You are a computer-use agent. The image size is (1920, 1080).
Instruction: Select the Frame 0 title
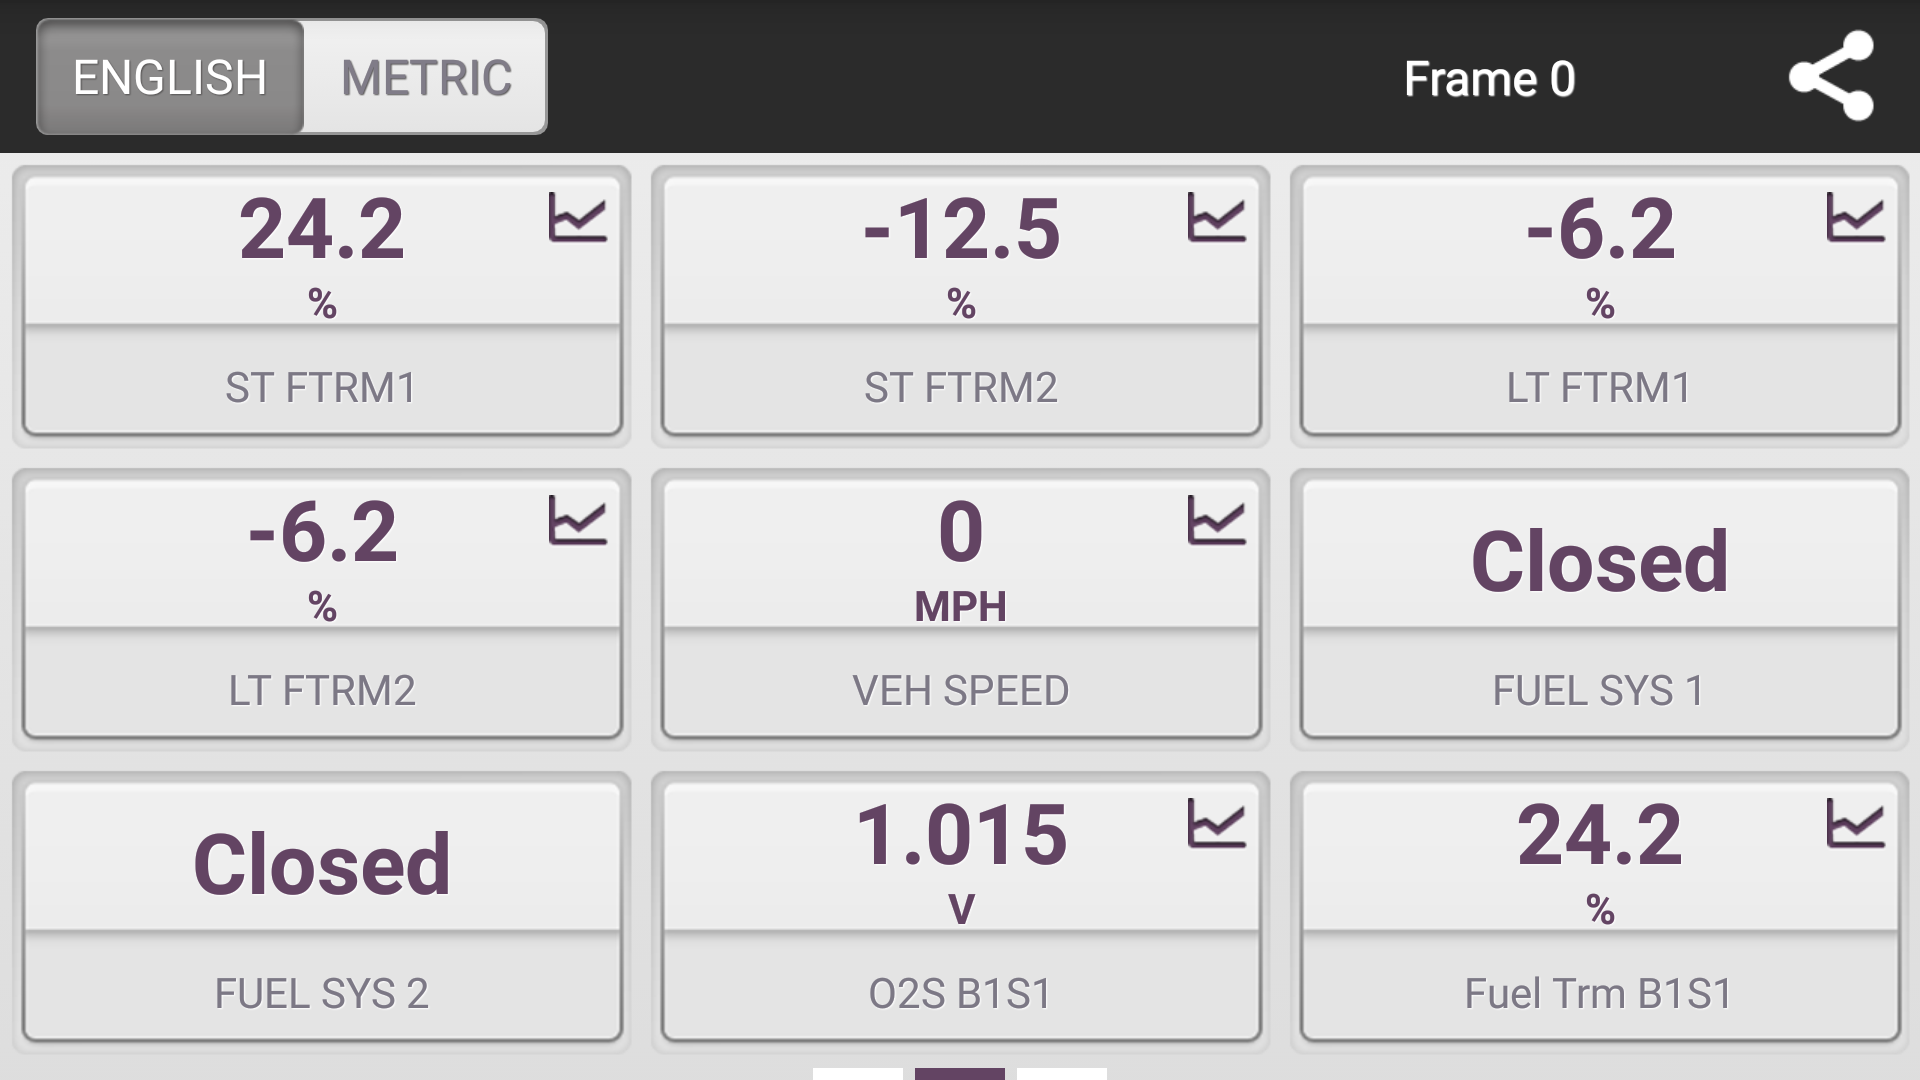click(x=1489, y=79)
